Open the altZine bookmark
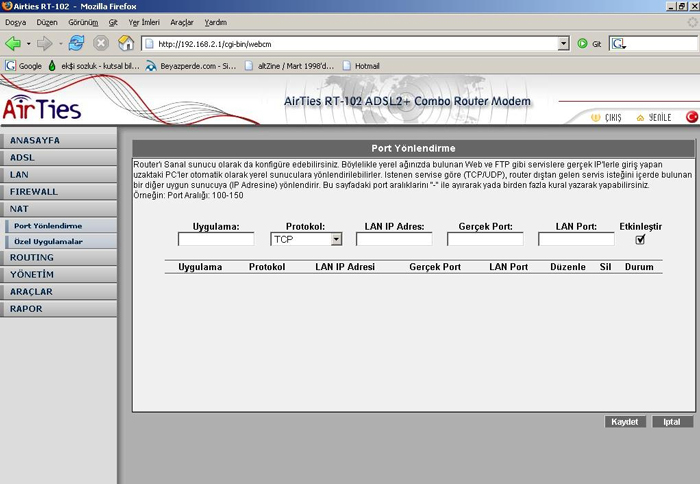 289,66
